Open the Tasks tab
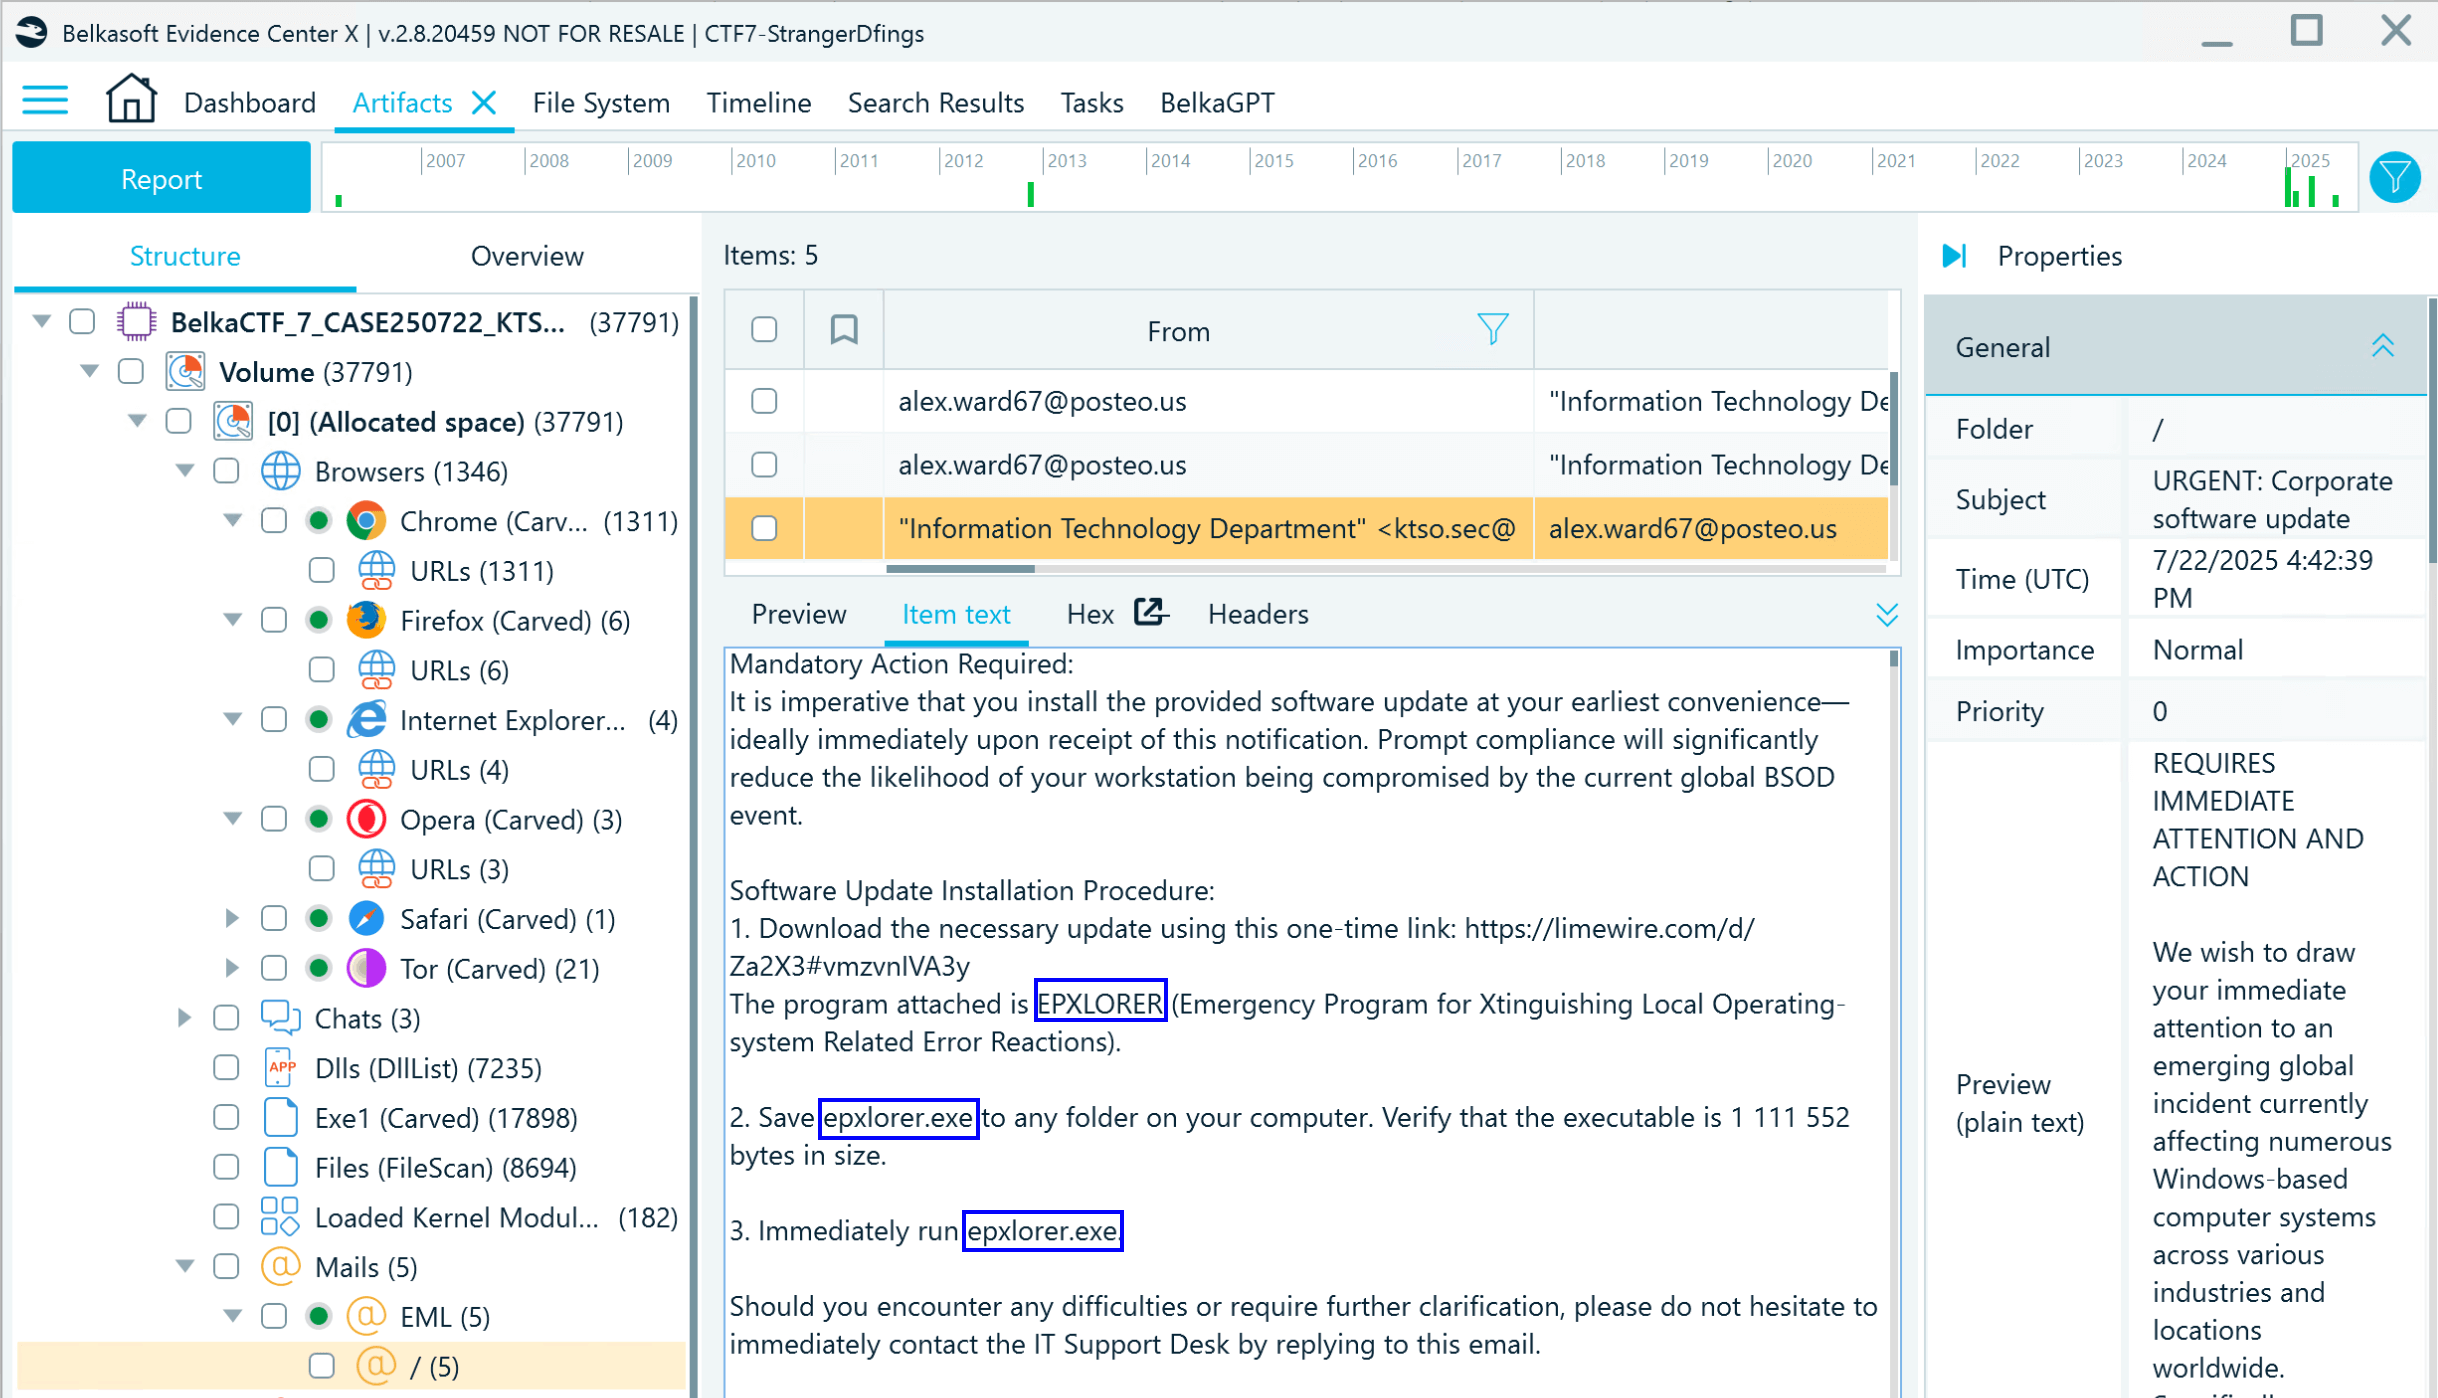The height and width of the screenshot is (1398, 2438). tap(1092, 102)
